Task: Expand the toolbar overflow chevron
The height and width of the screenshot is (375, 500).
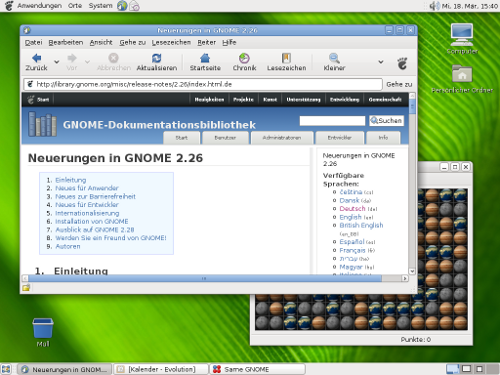Action: pos(381,62)
